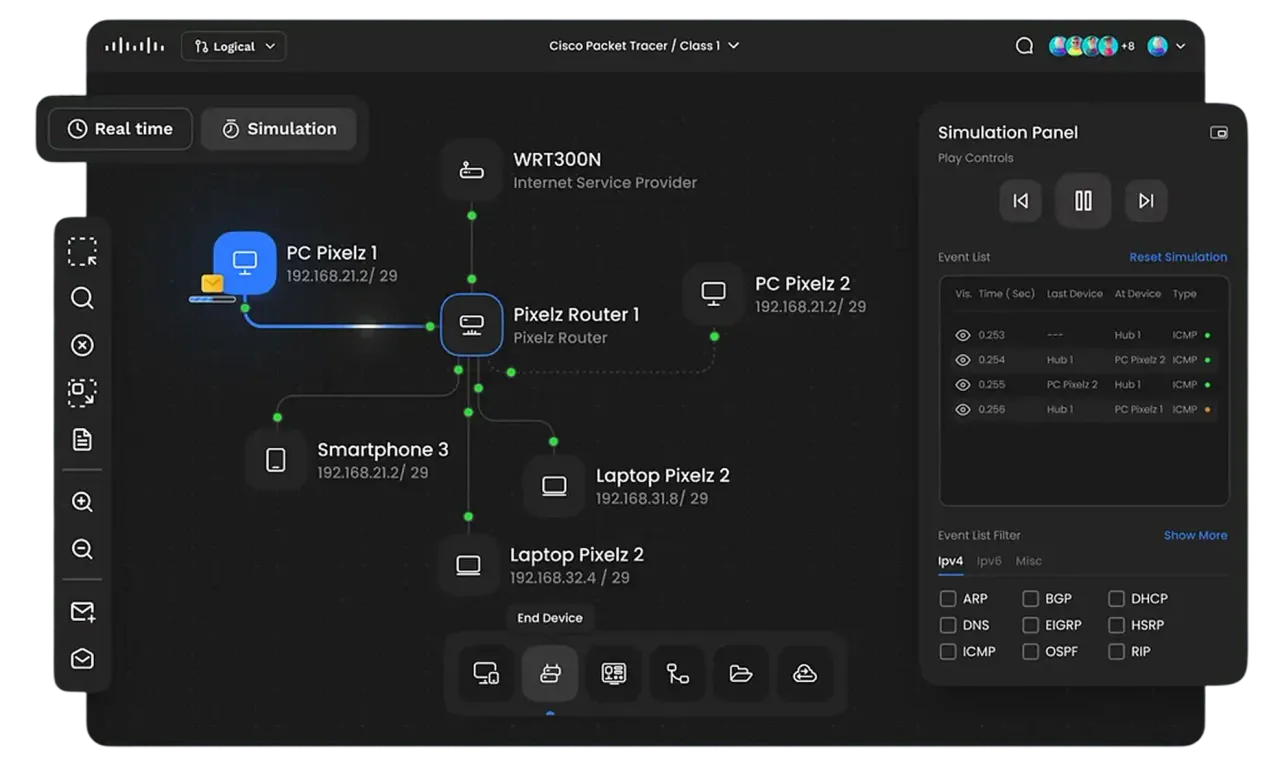The width and height of the screenshot is (1280, 776).
Task: Select the marquee selection tool in sidebar
Action: click(82, 251)
